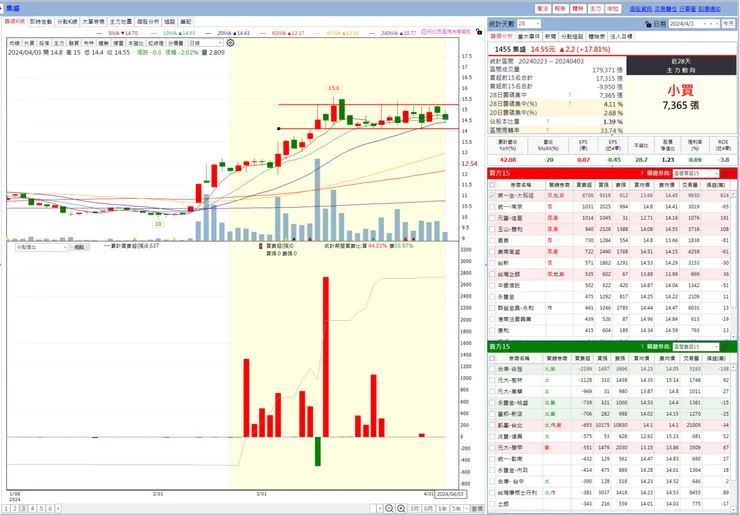
Task: Click the question mark icon in 買方15 header
Action: tap(642, 173)
